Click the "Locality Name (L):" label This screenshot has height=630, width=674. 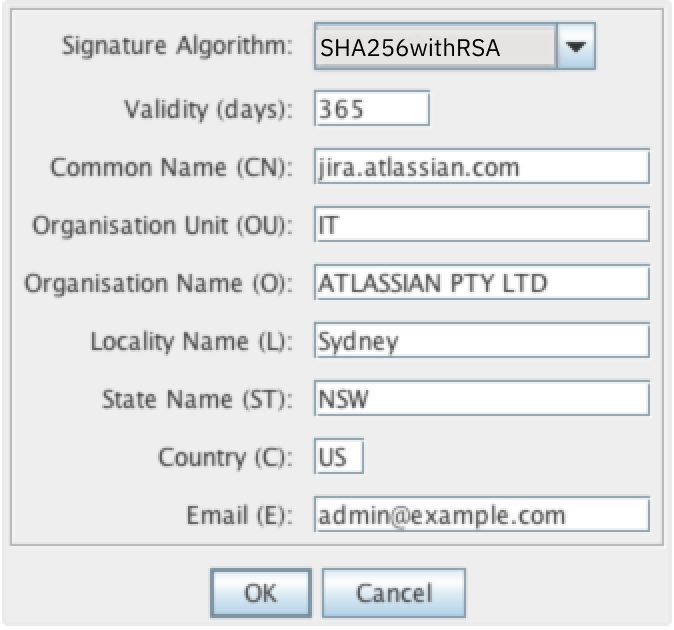[x=191, y=341]
